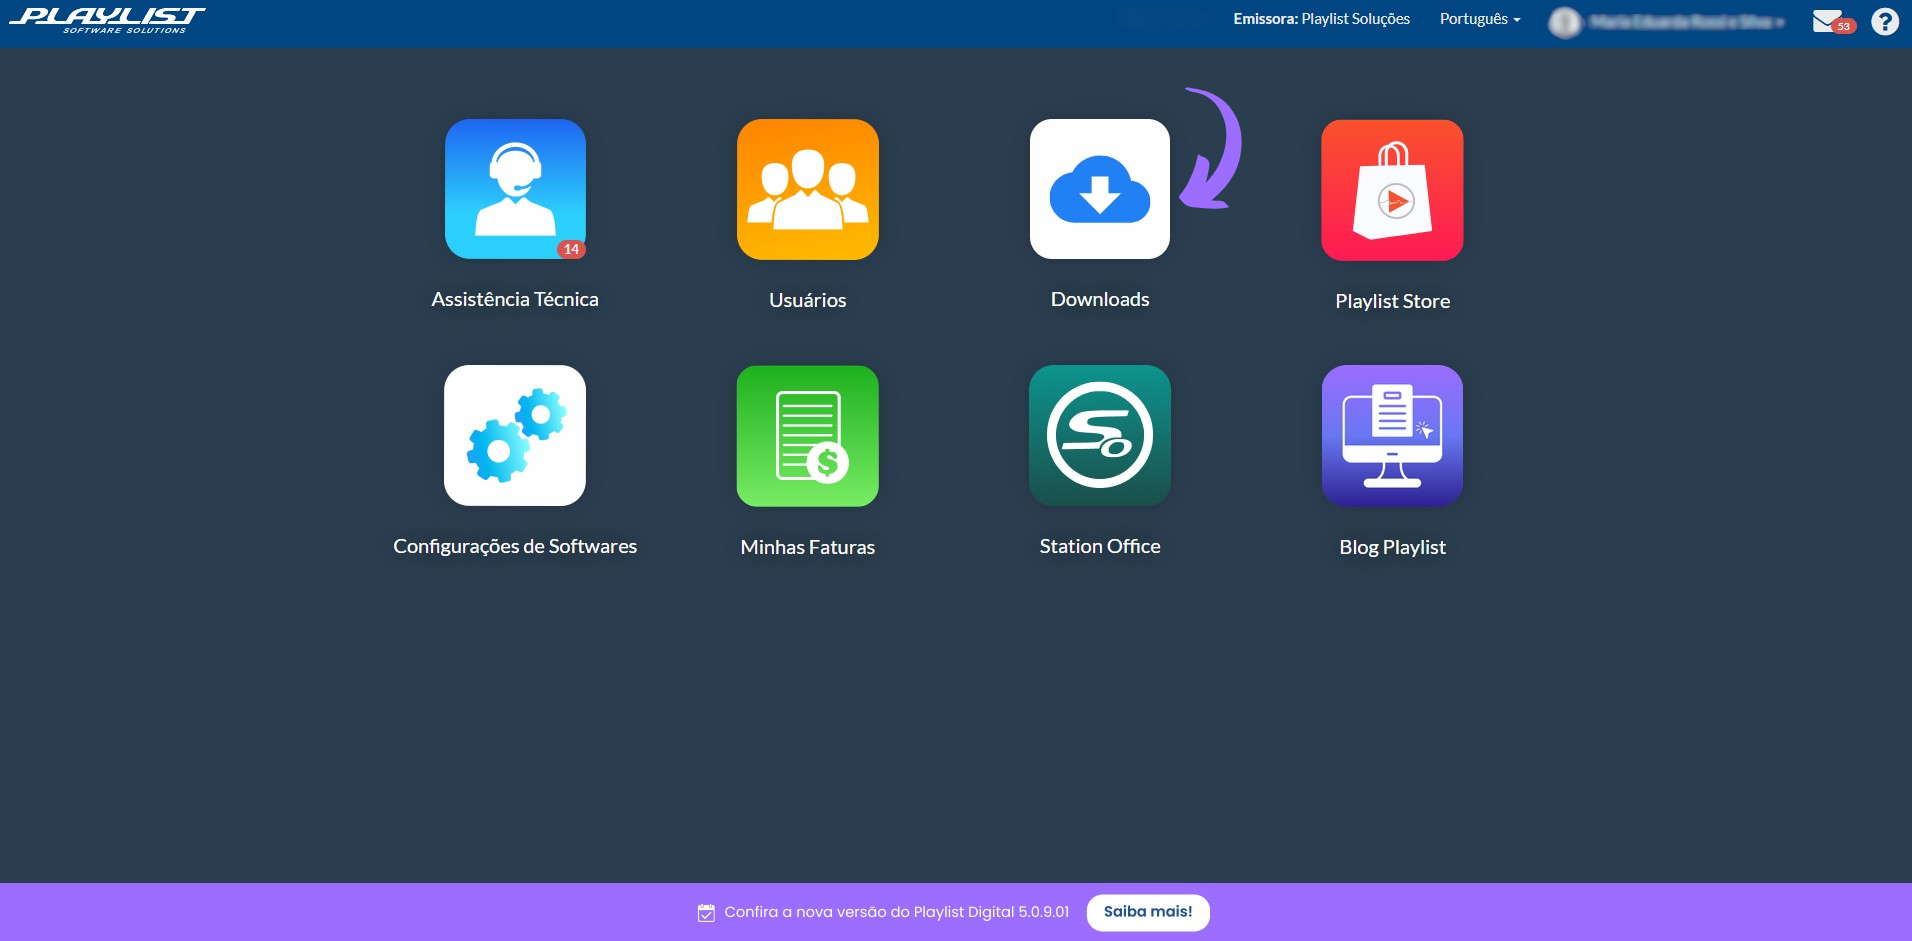Click the Emissora: Playlist Soluções text

click(1321, 19)
